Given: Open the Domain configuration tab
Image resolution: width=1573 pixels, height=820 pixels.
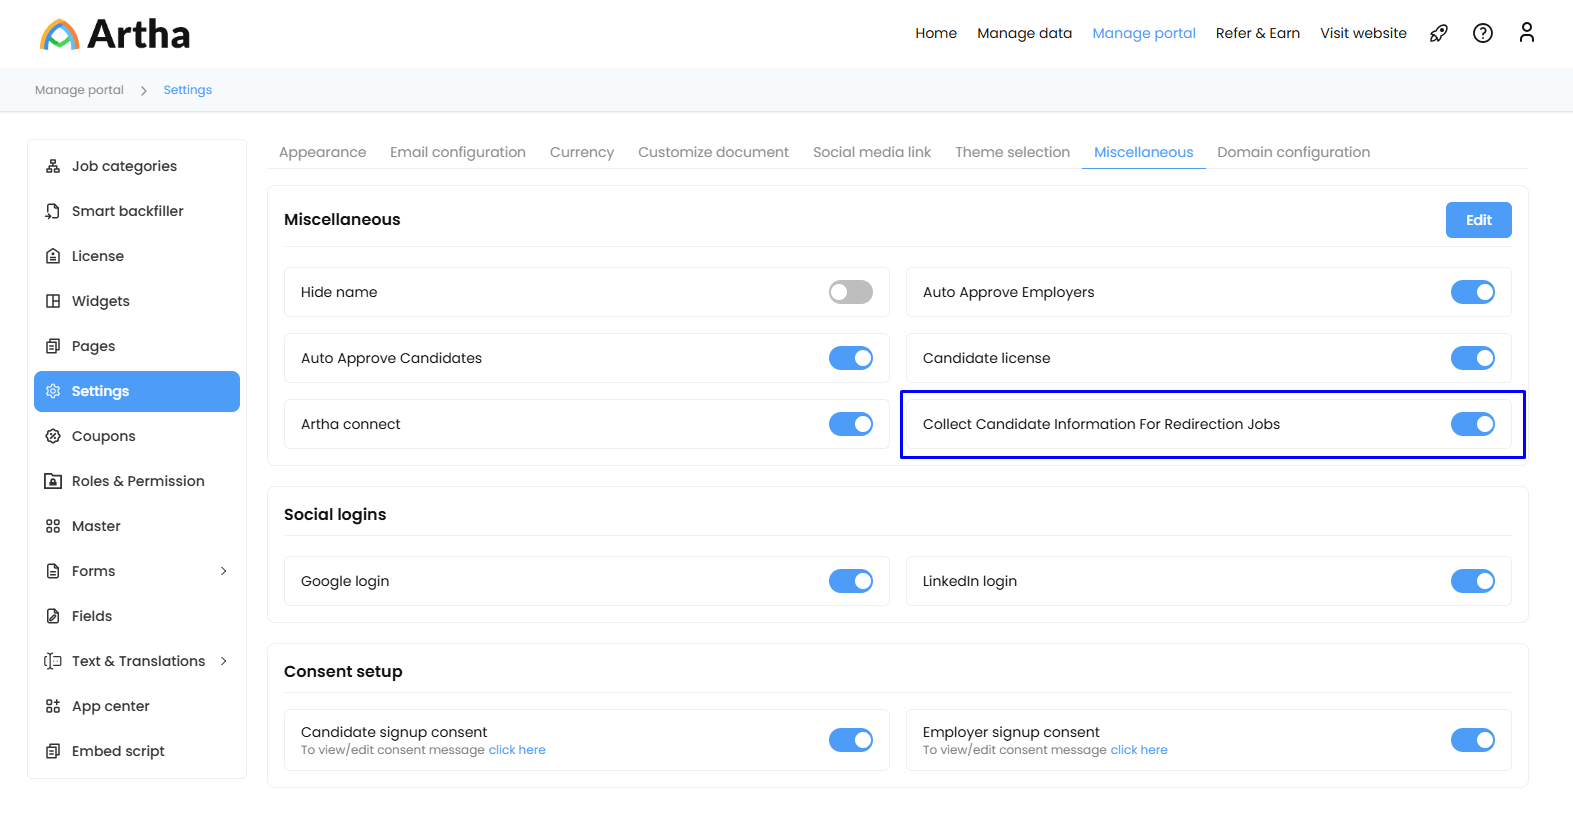Looking at the screenshot, I should (x=1293, y=152).
